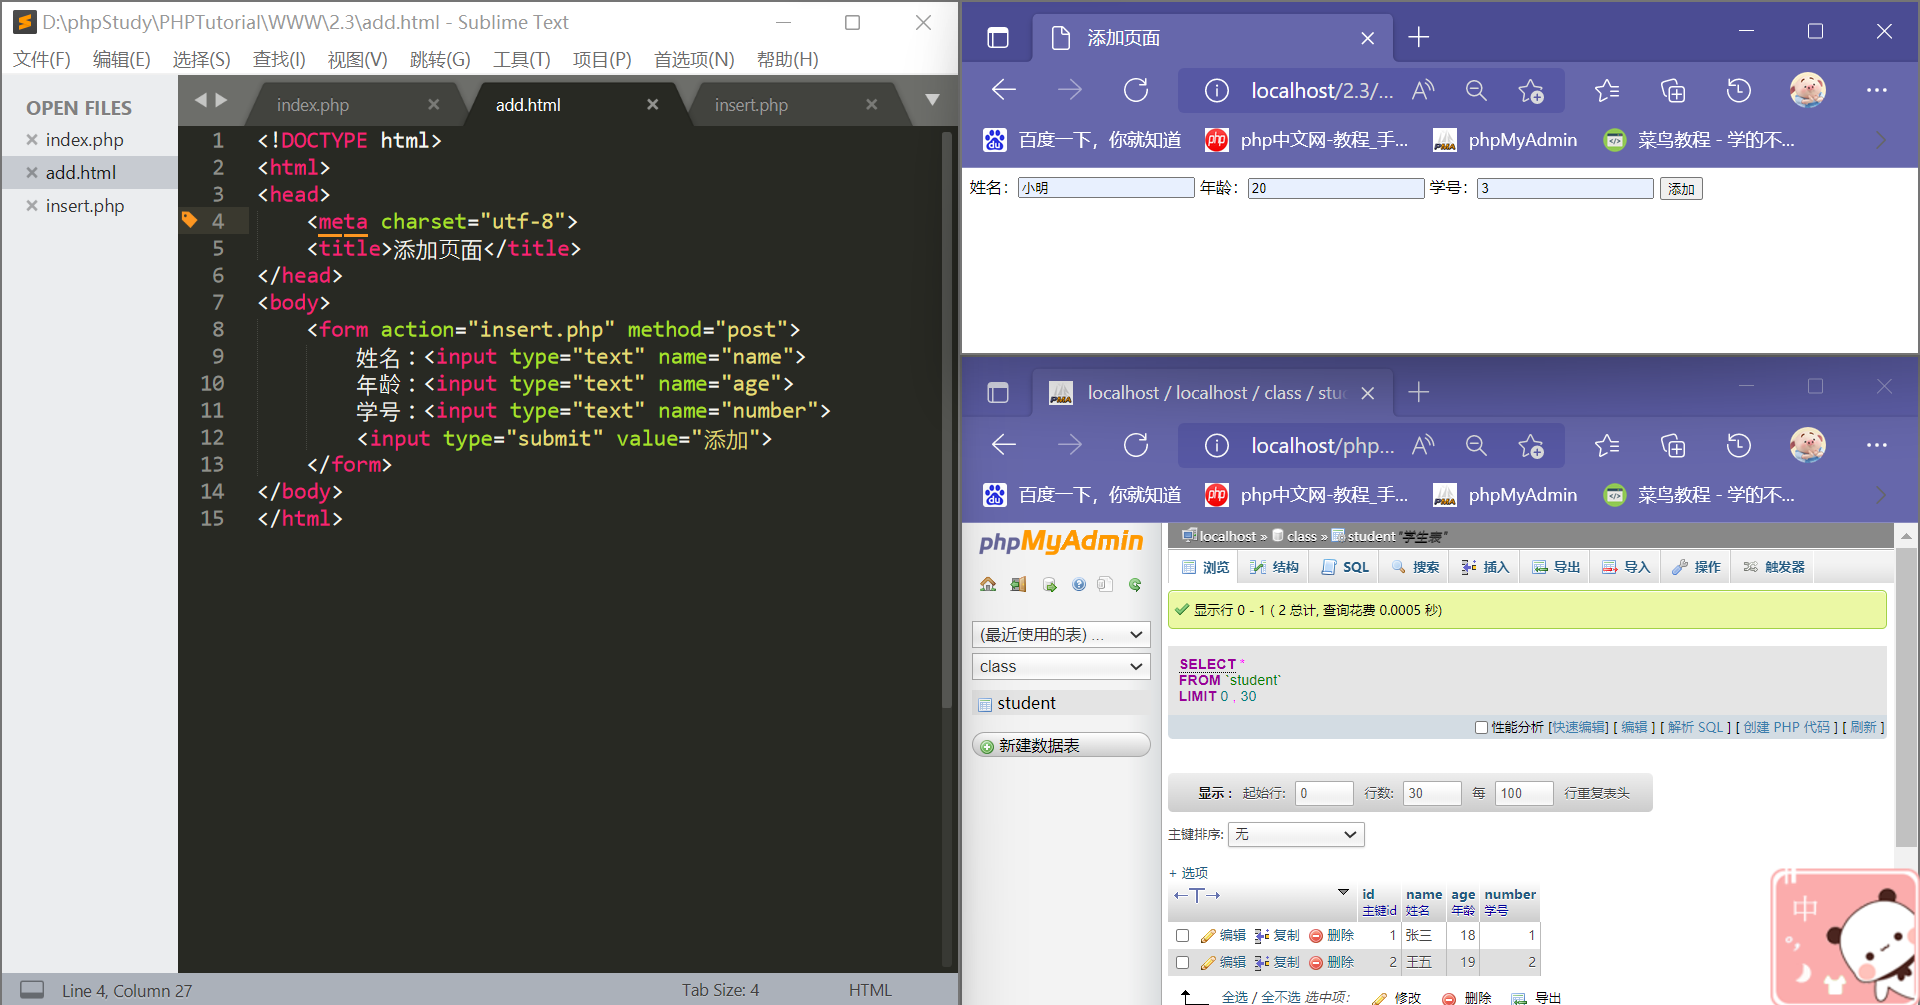1920x1005 pixels.
Task: Open history icon in phpMyAdmin window
Action: [1739, 446]
